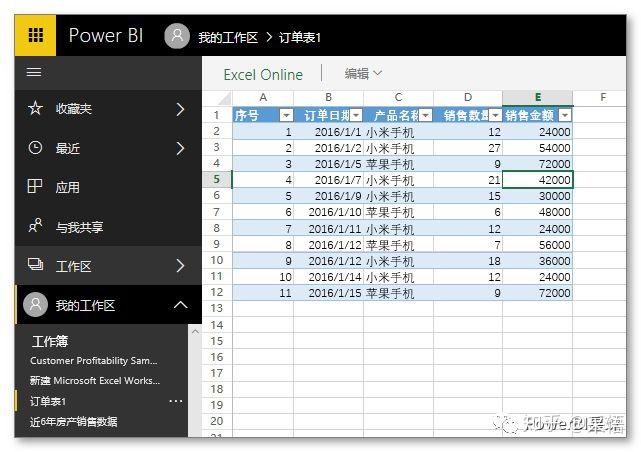Image resolution: width=641 pixels, height=452 pixels.
Task: Select row 1 header
Action: 217,115
